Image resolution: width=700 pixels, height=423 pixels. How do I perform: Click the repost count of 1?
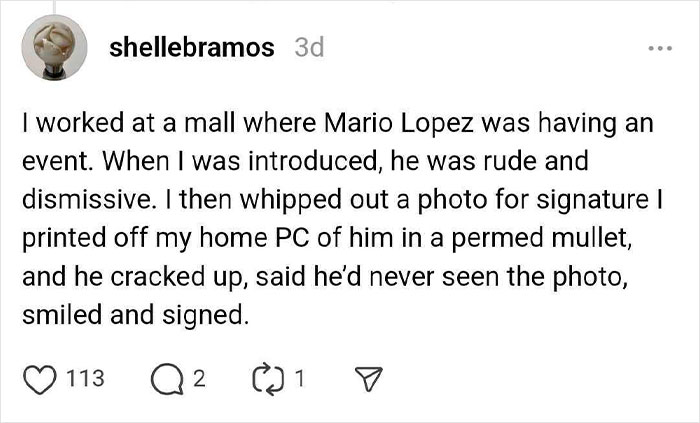point(301,378)
